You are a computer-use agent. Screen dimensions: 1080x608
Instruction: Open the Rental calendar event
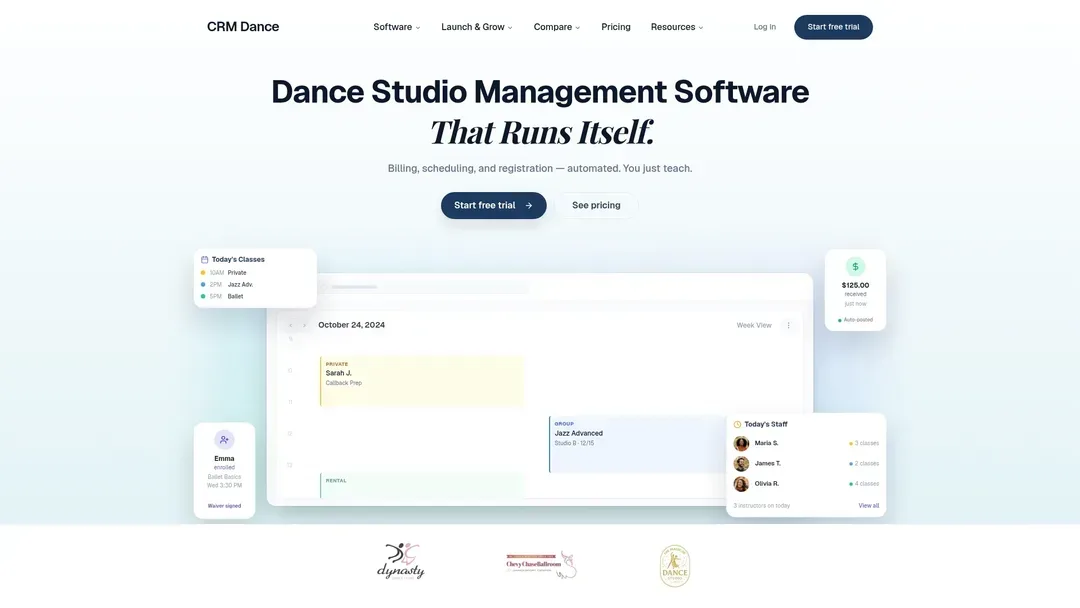click(422, 485)
